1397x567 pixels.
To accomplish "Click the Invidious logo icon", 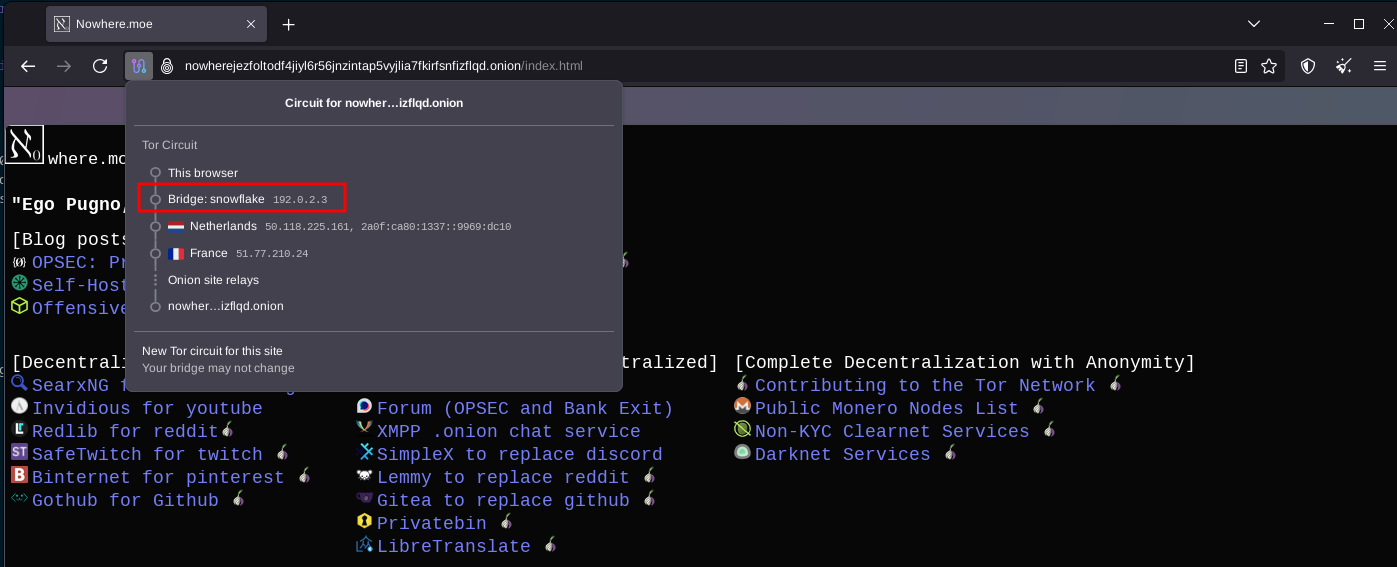I will (19, 407).
